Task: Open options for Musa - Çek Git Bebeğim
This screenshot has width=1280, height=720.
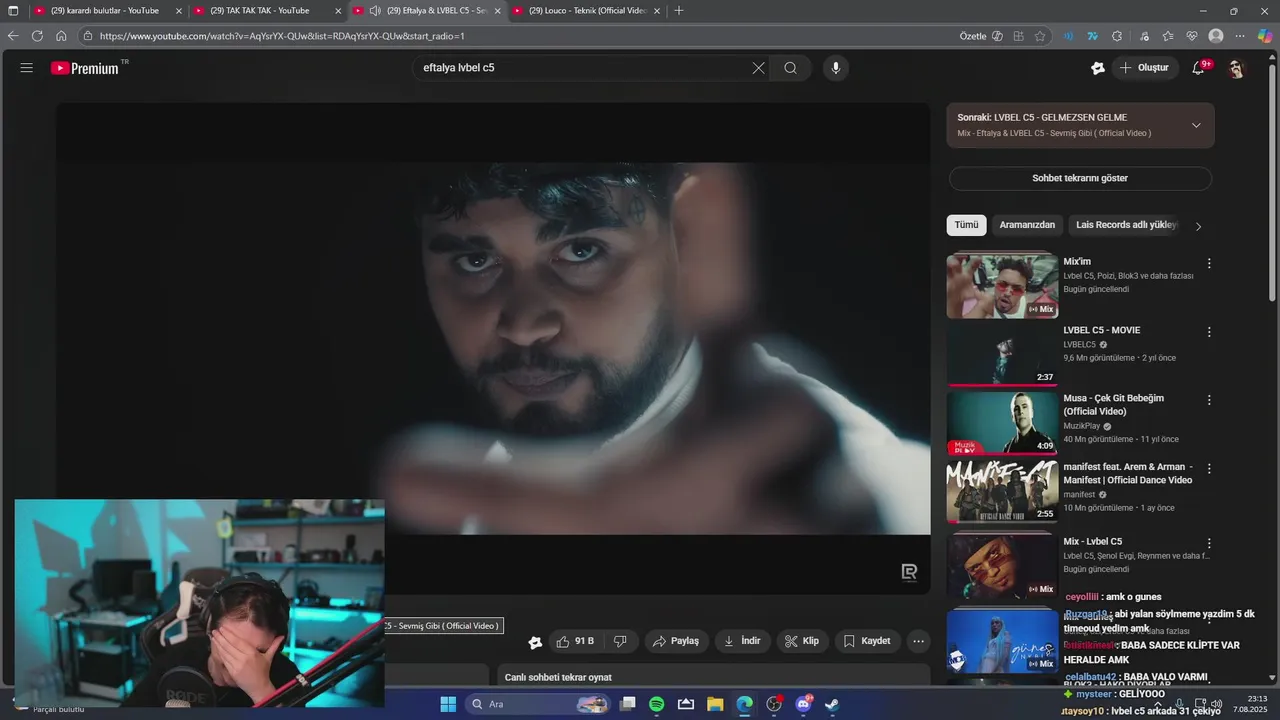Action: tap(1209, 400)
